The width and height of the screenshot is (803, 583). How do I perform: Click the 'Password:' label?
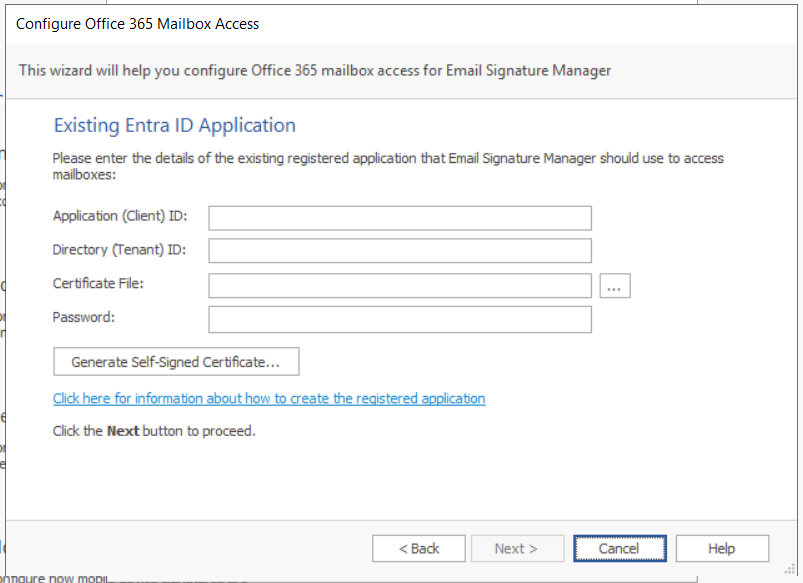click(83, 317)
